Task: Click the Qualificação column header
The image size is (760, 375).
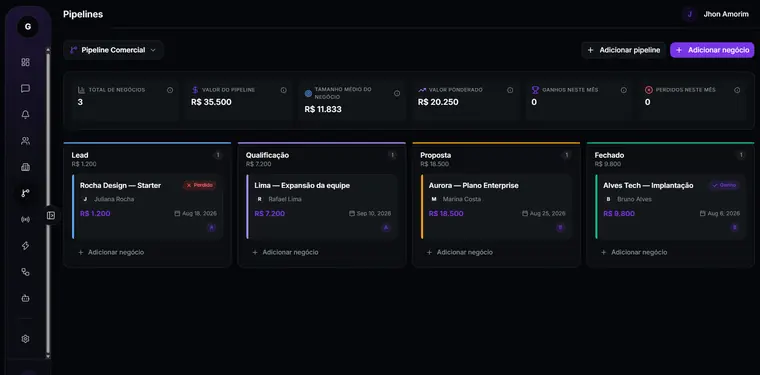Action: [267, 155]
